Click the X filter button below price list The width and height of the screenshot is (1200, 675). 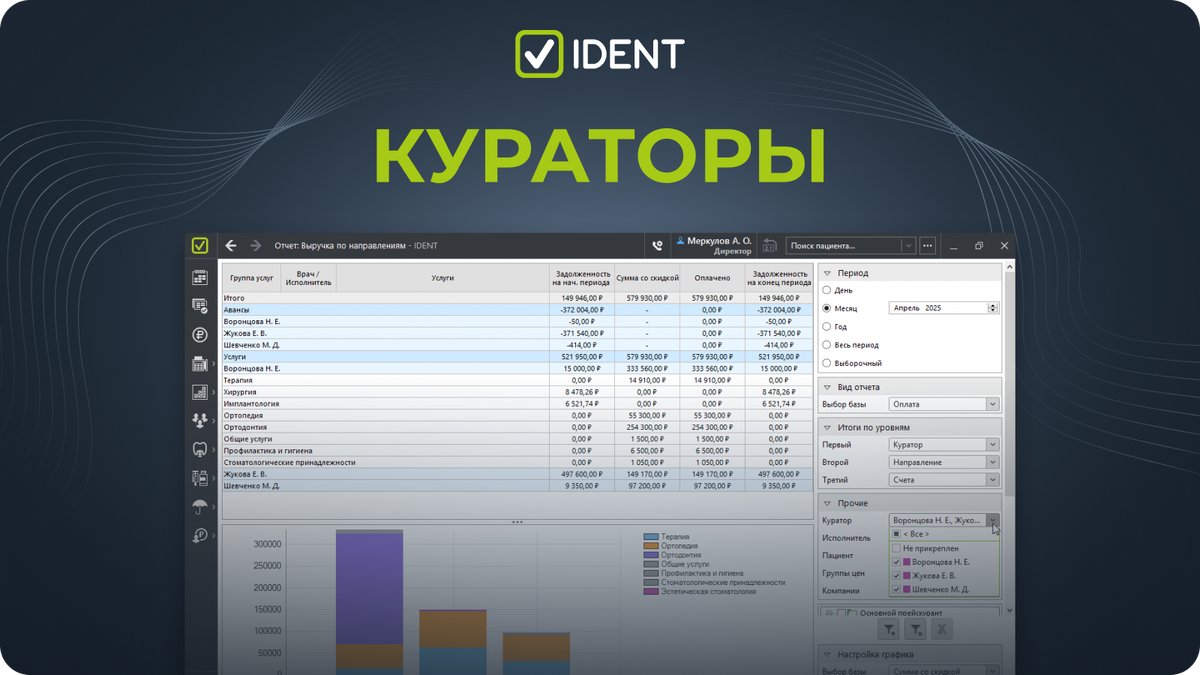(x=942, y=629)
